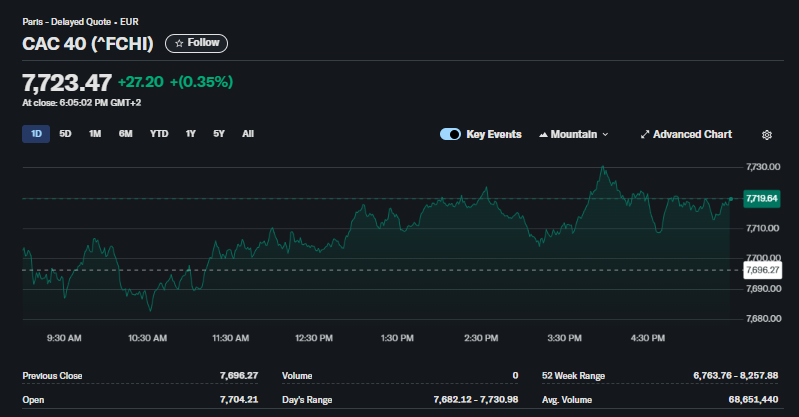Click the price value 7,723.47
The height and width of the screenshot is (417, 799).
(x=67, y=83)
